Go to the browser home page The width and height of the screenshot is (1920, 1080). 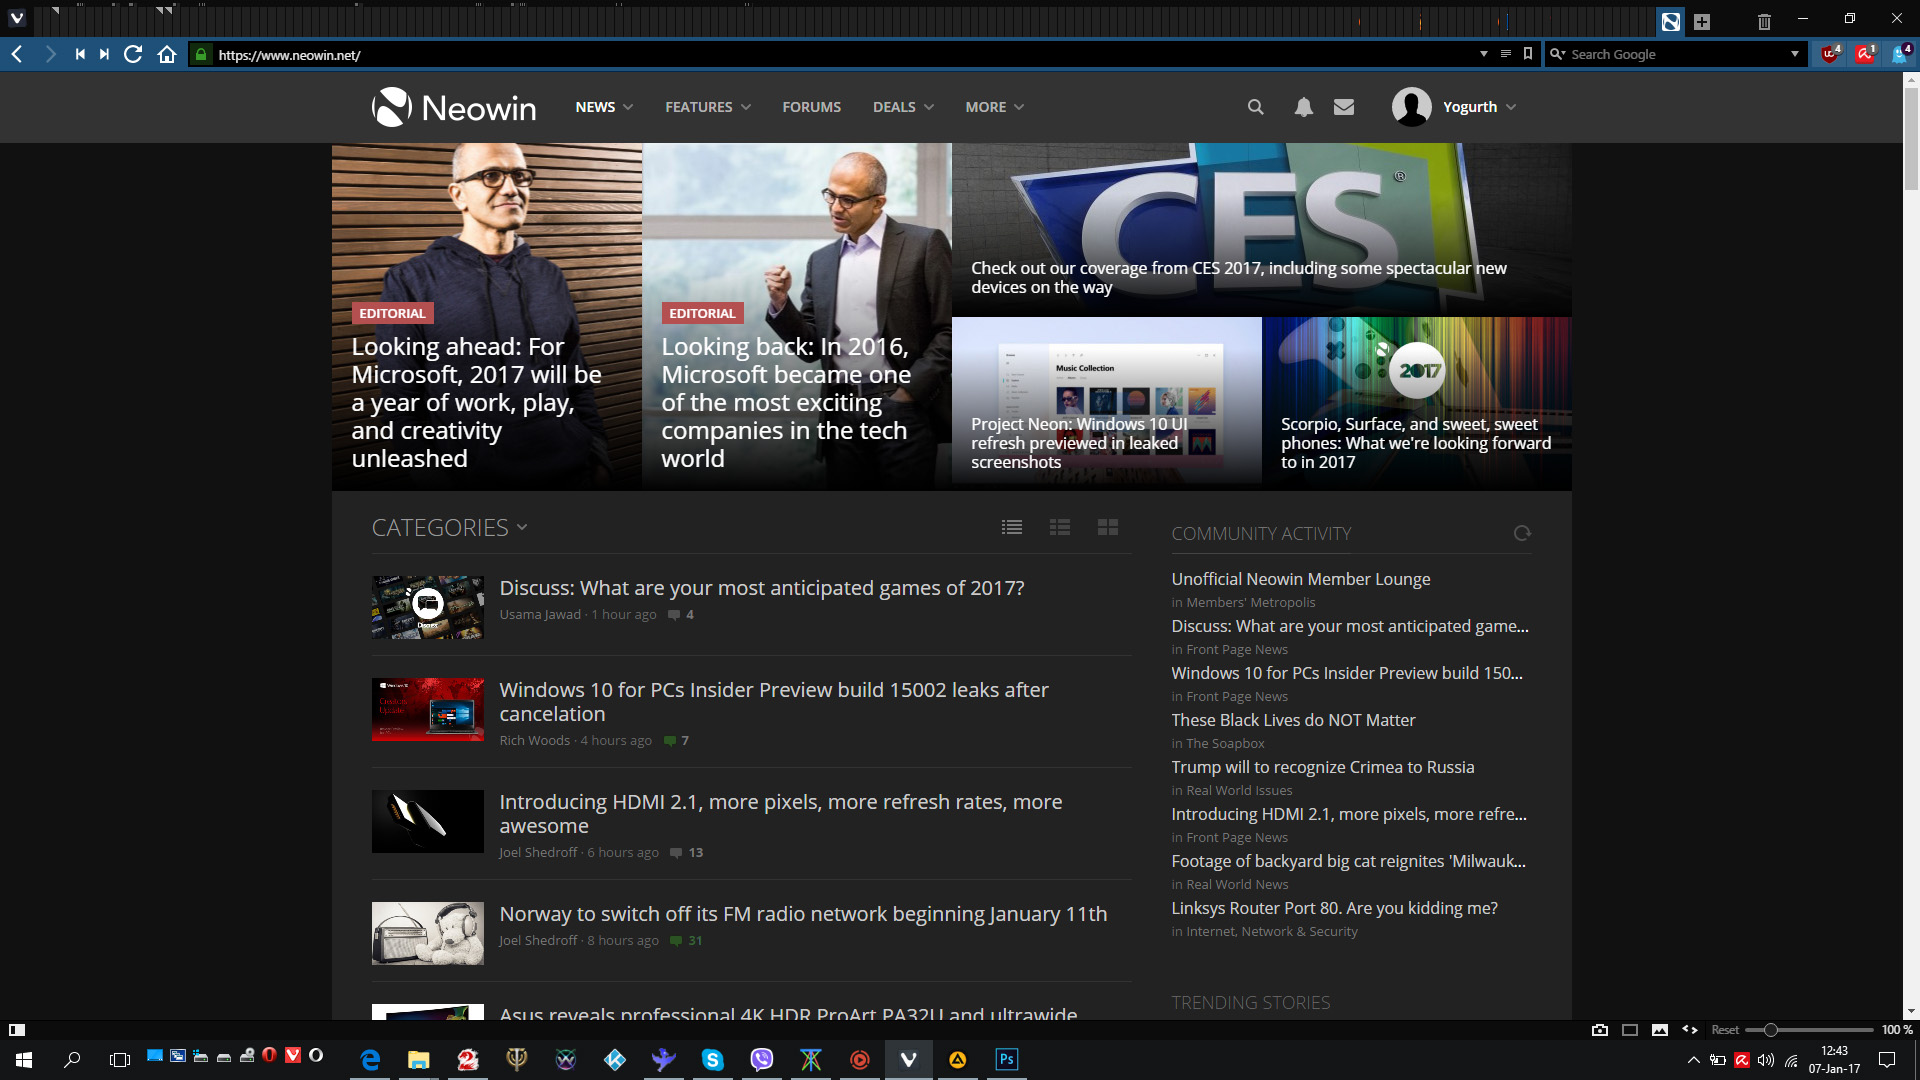tap(167, 55)
